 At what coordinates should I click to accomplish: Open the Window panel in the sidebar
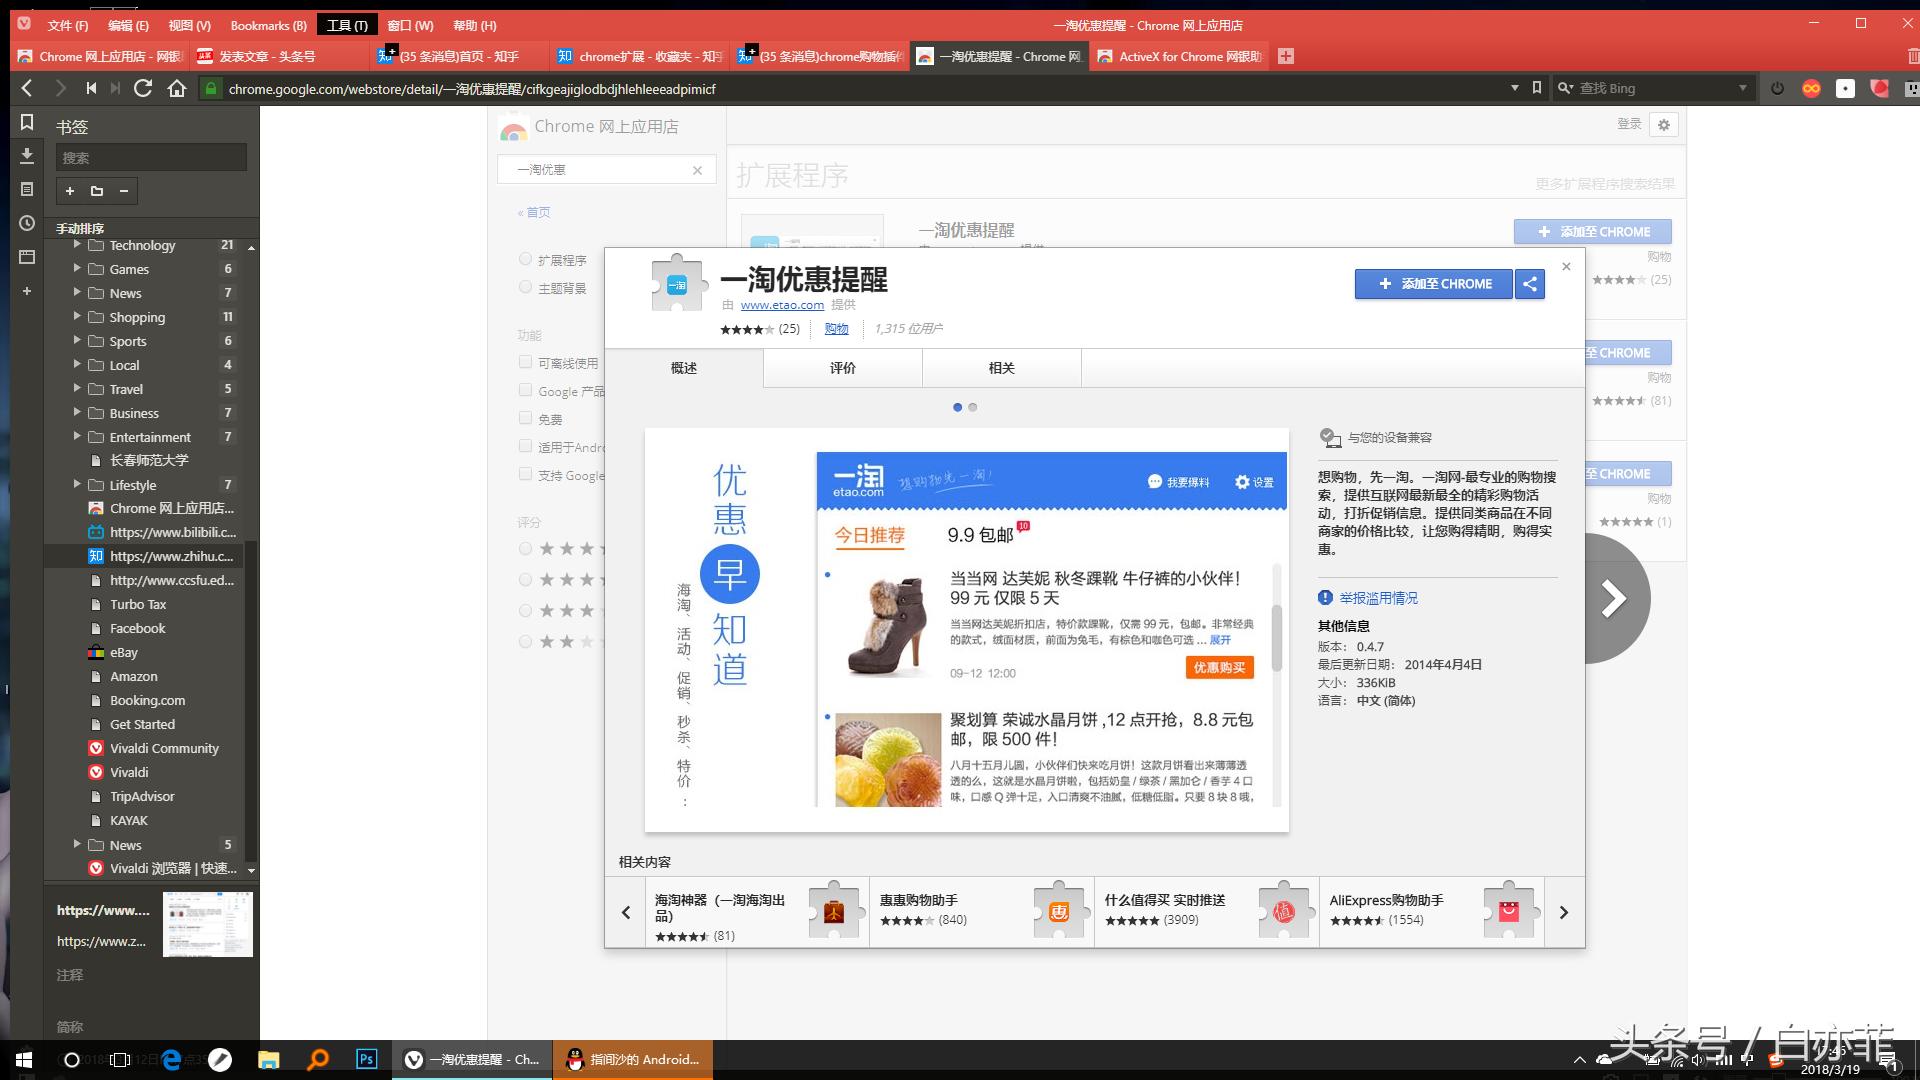[x=27, y=257]
